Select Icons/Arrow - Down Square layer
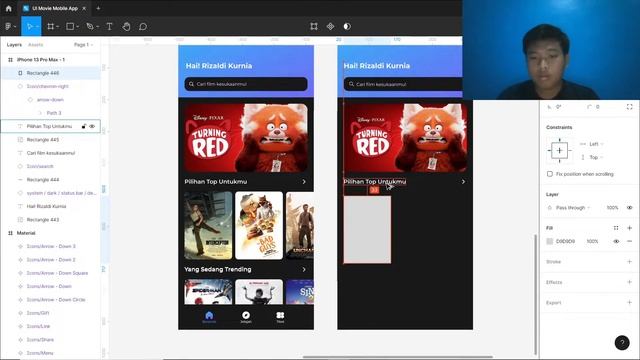This screenshot has height=360, width=640. (x=57, y=273)
